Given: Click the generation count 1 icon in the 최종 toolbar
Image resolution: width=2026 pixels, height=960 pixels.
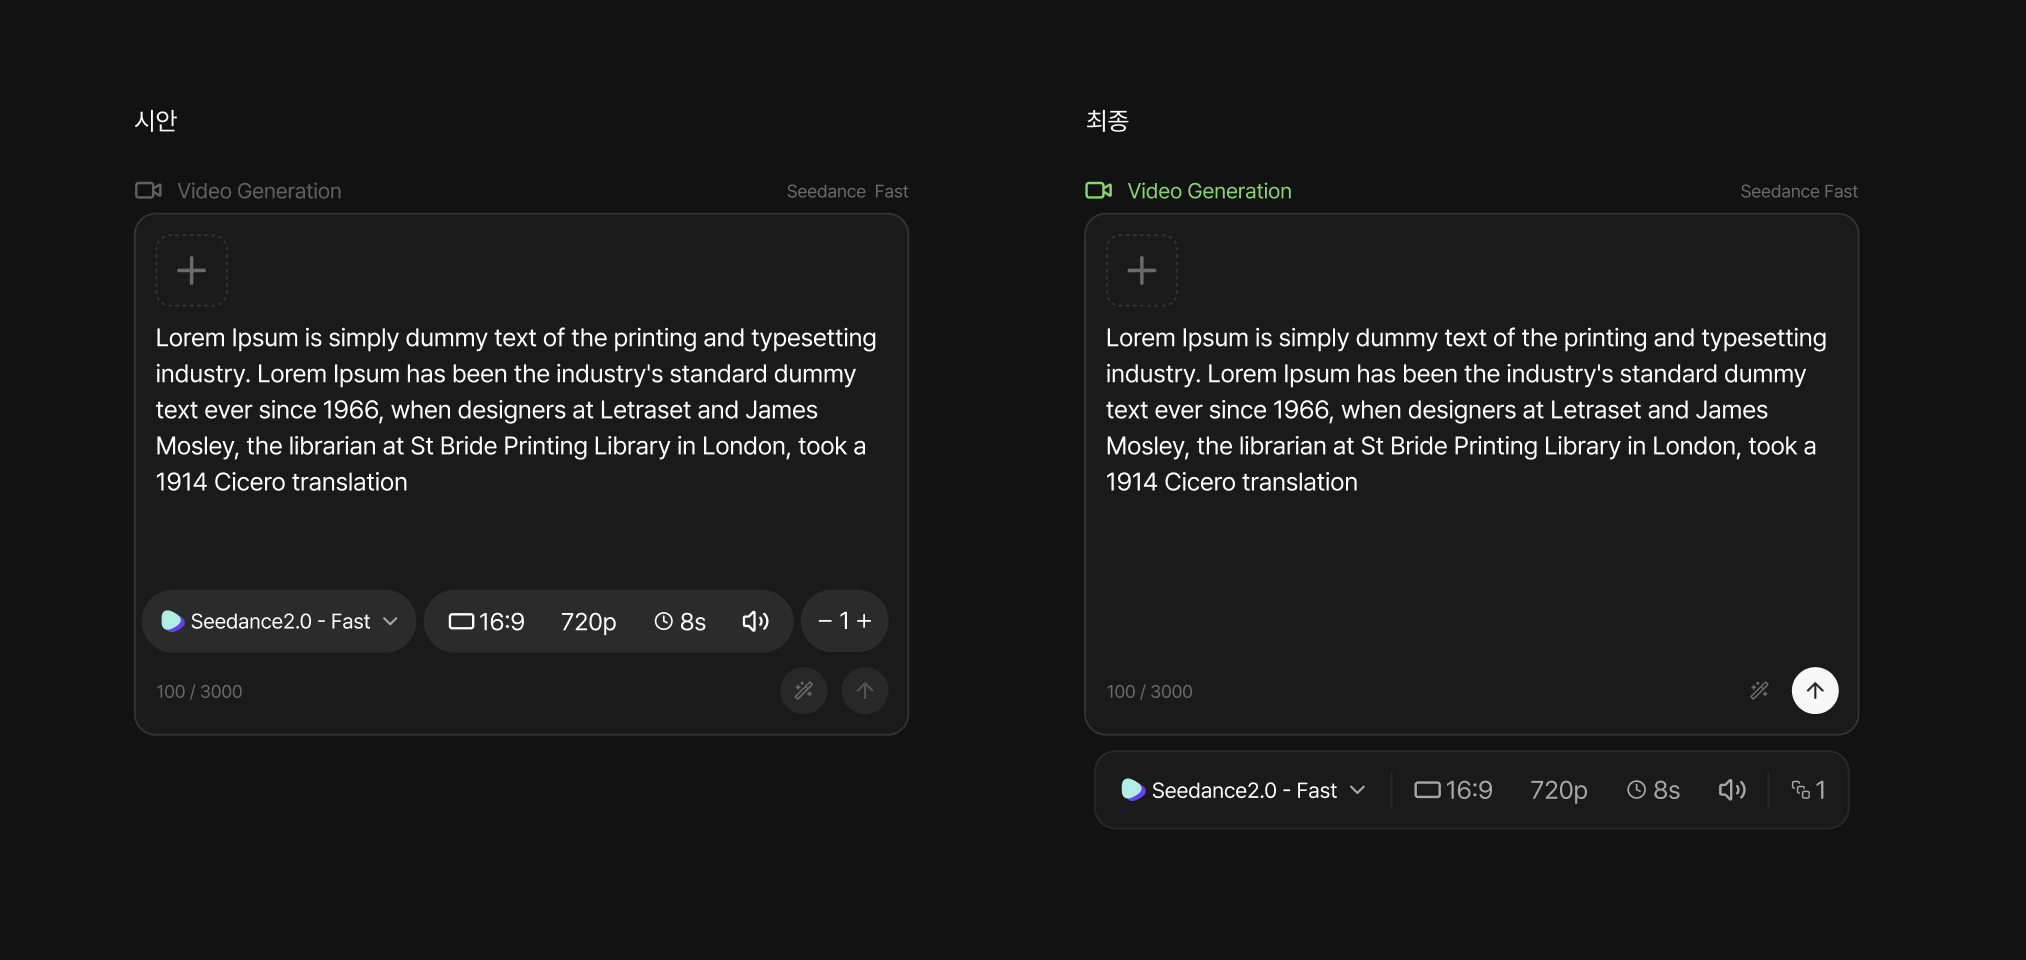Looking at the screenshot, I should pyautogui.click(x=1808, y=790).
